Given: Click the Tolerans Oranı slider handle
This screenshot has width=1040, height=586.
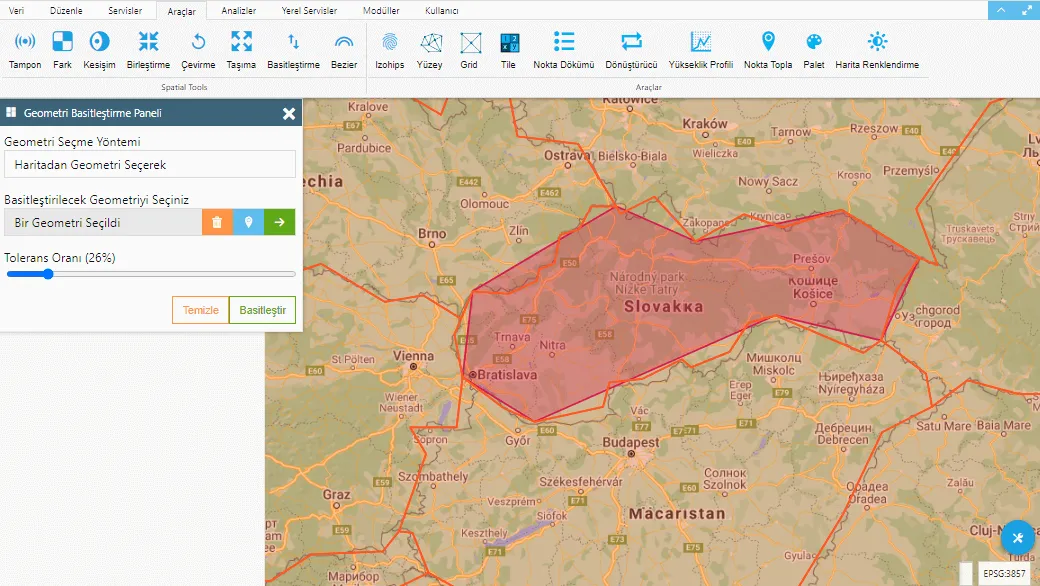Looking at the screenshot, I should click(x=48, y=274).
